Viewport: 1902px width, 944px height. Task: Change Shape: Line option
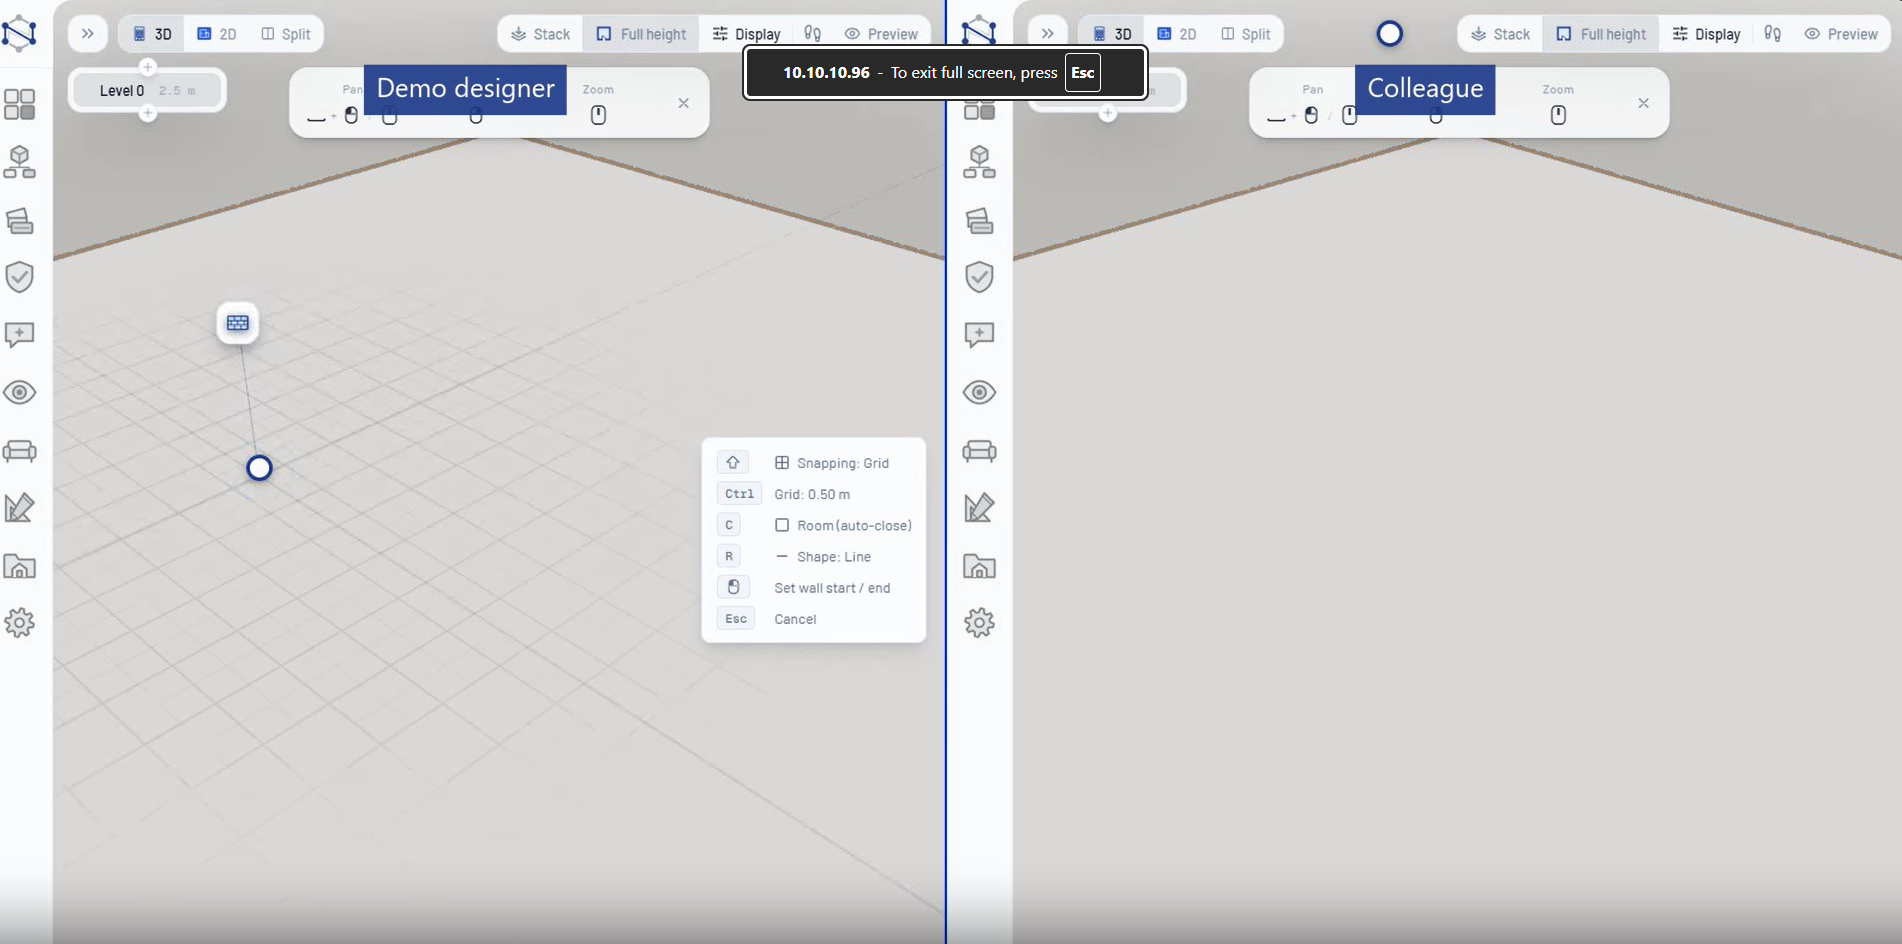click(x=823, y=557)
